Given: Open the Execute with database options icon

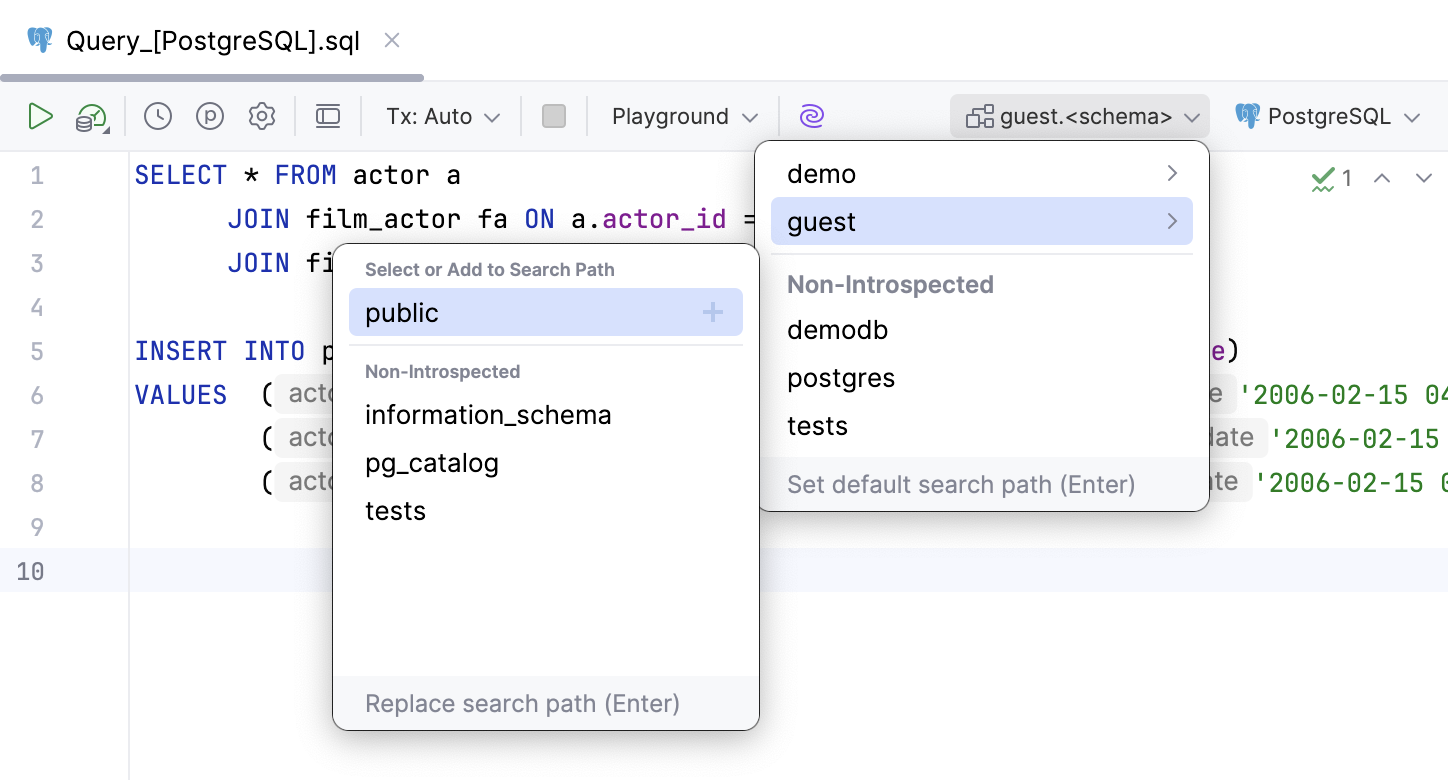Looking at the screenshot, I should [89, 116].
